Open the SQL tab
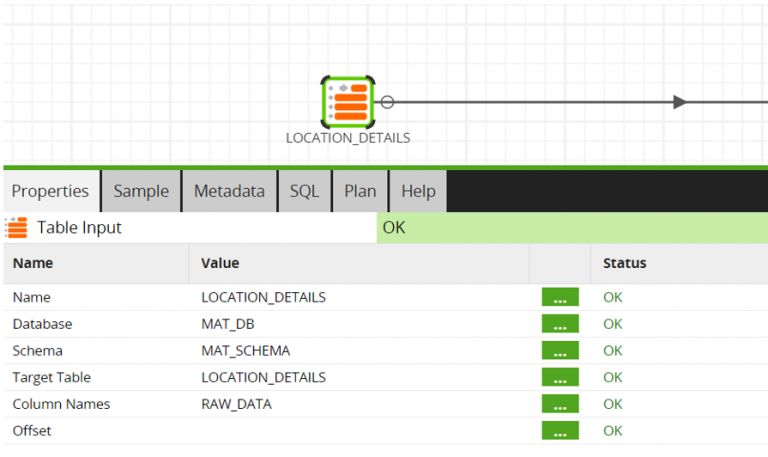The height and width of the screenshot is (457, 768). (x=304, y=191)
